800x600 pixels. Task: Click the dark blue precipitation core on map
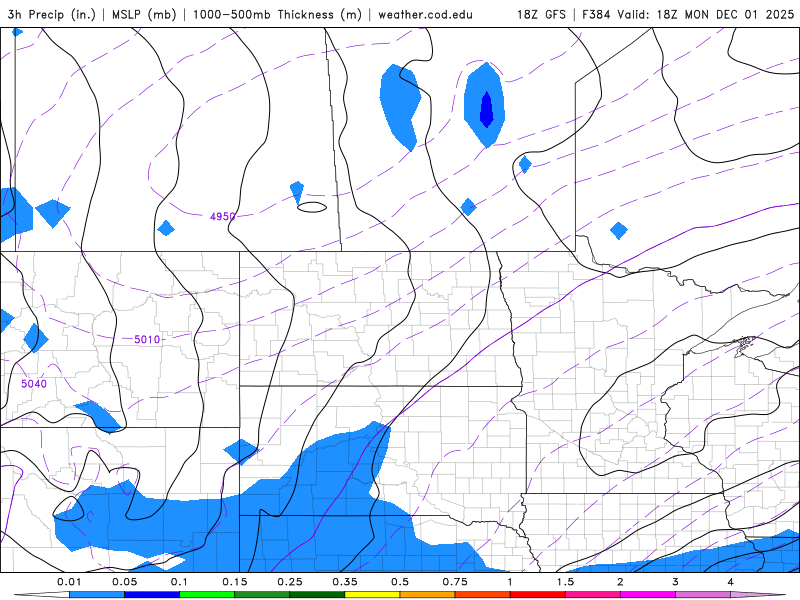pyautogui.click(x=486, y=110)
